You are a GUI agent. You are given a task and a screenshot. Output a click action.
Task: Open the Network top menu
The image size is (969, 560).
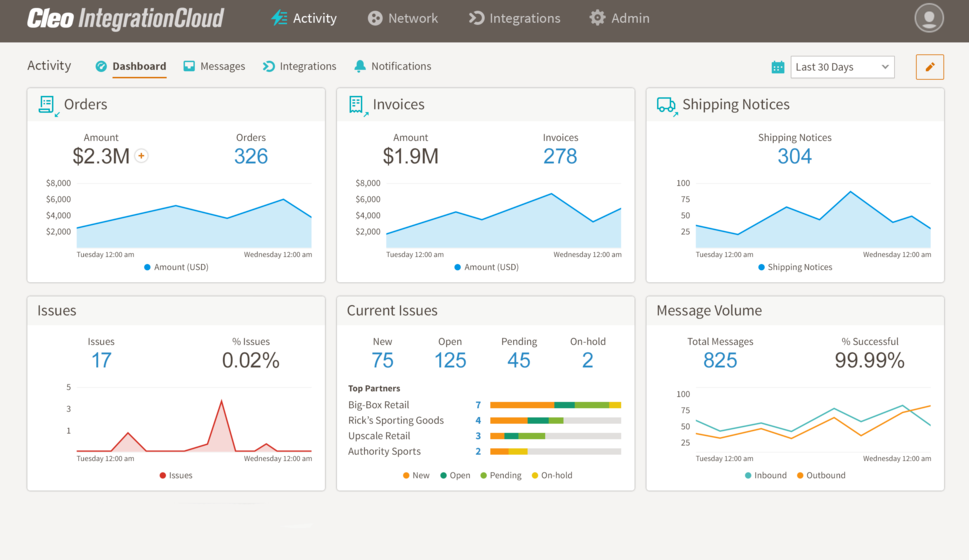(403, 18)
